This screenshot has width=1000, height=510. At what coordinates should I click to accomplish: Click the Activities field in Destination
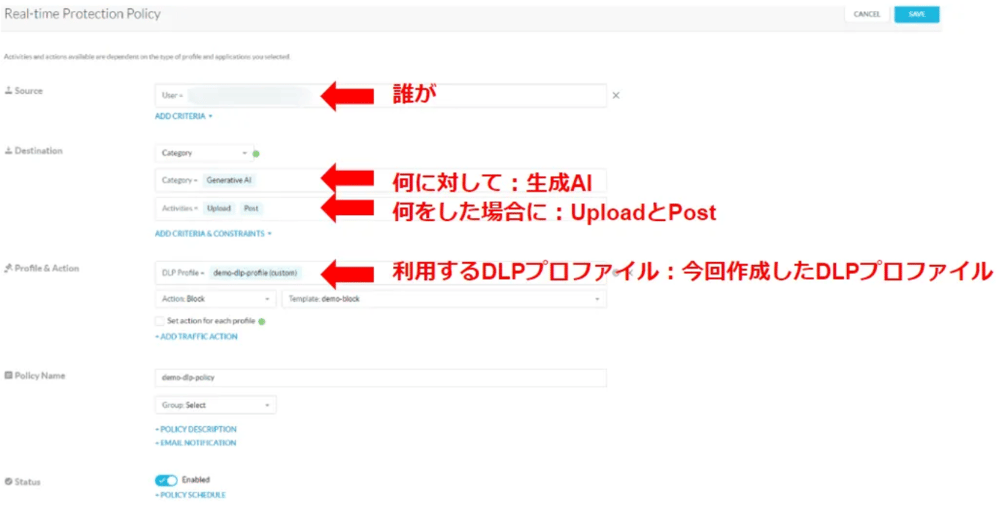pos(381,208)
